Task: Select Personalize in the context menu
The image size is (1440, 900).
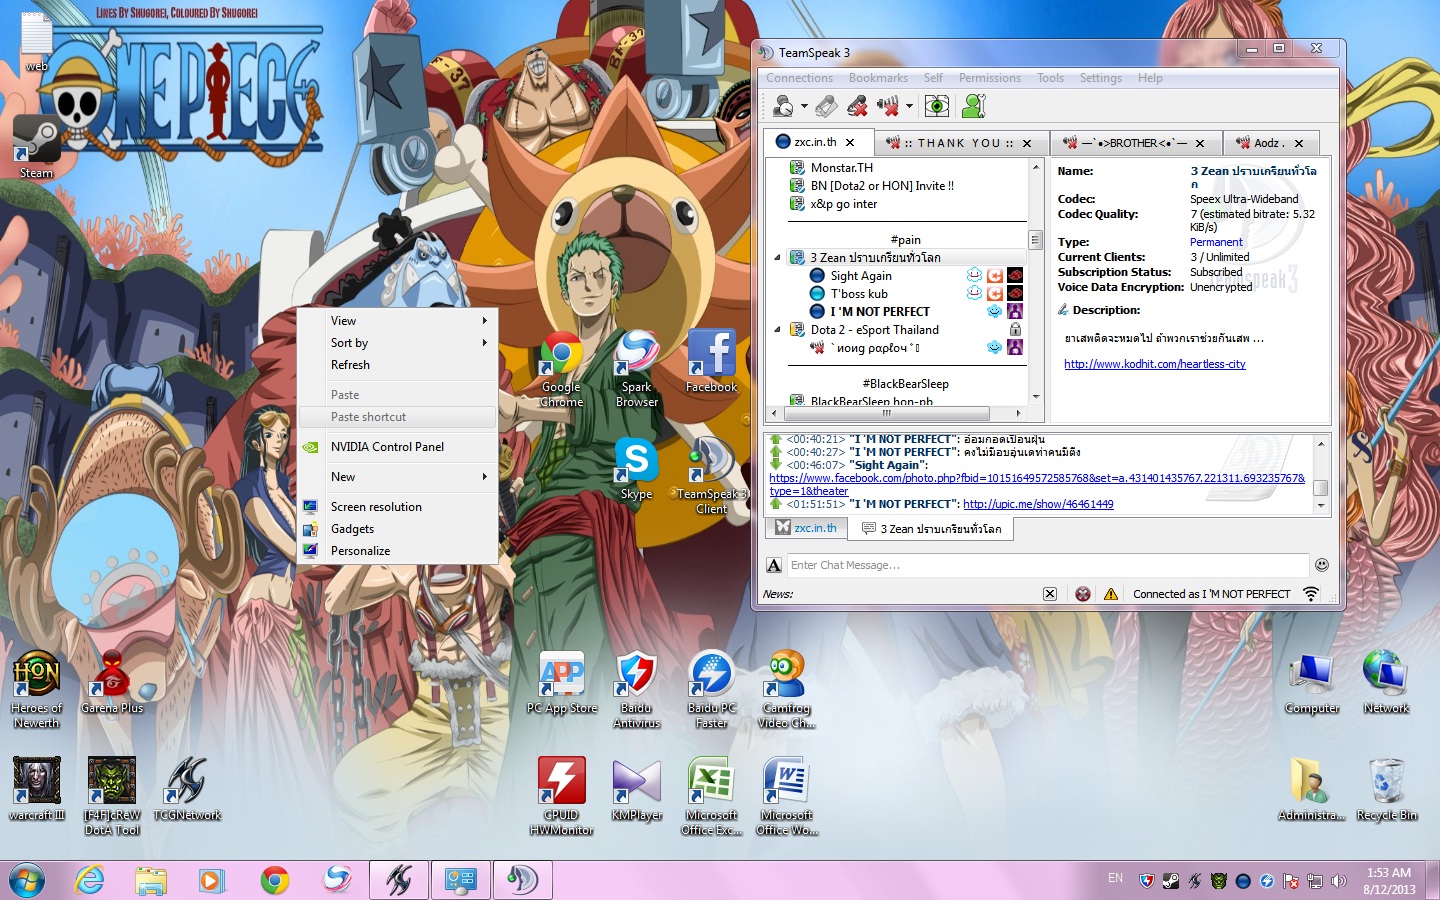Action: (398, 551)
